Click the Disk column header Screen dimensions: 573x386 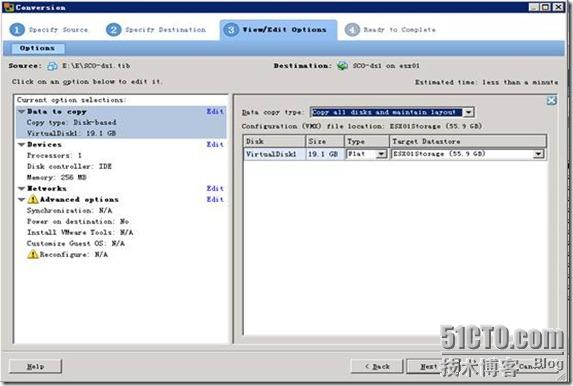(x=274, y=141)
